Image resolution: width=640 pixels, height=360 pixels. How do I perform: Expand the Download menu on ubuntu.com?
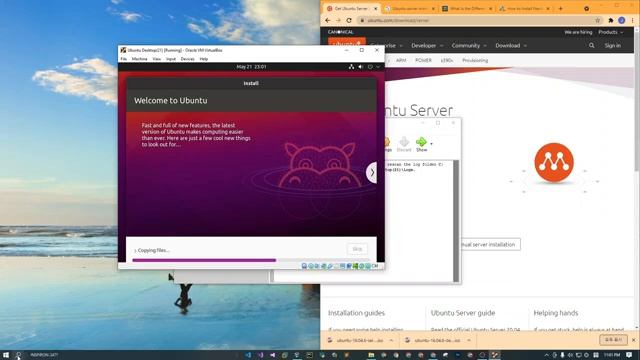point(511,46)
